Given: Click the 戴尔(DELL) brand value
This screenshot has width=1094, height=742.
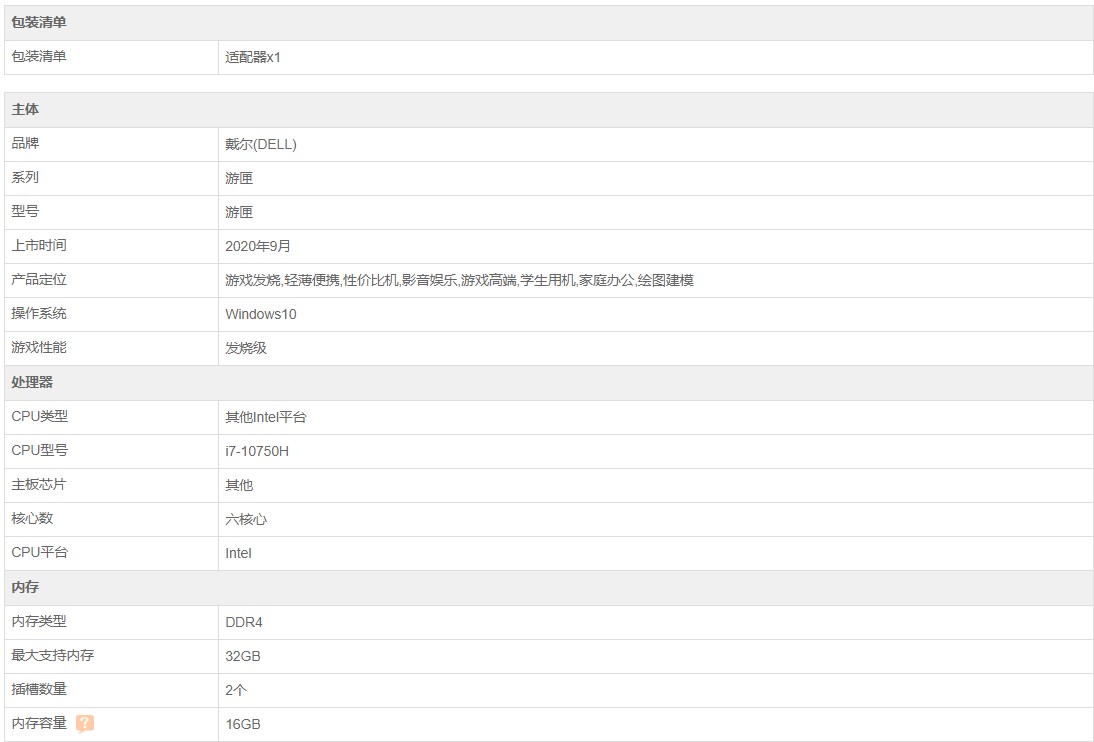Looking at the screenshot, I should coord(261,144).
